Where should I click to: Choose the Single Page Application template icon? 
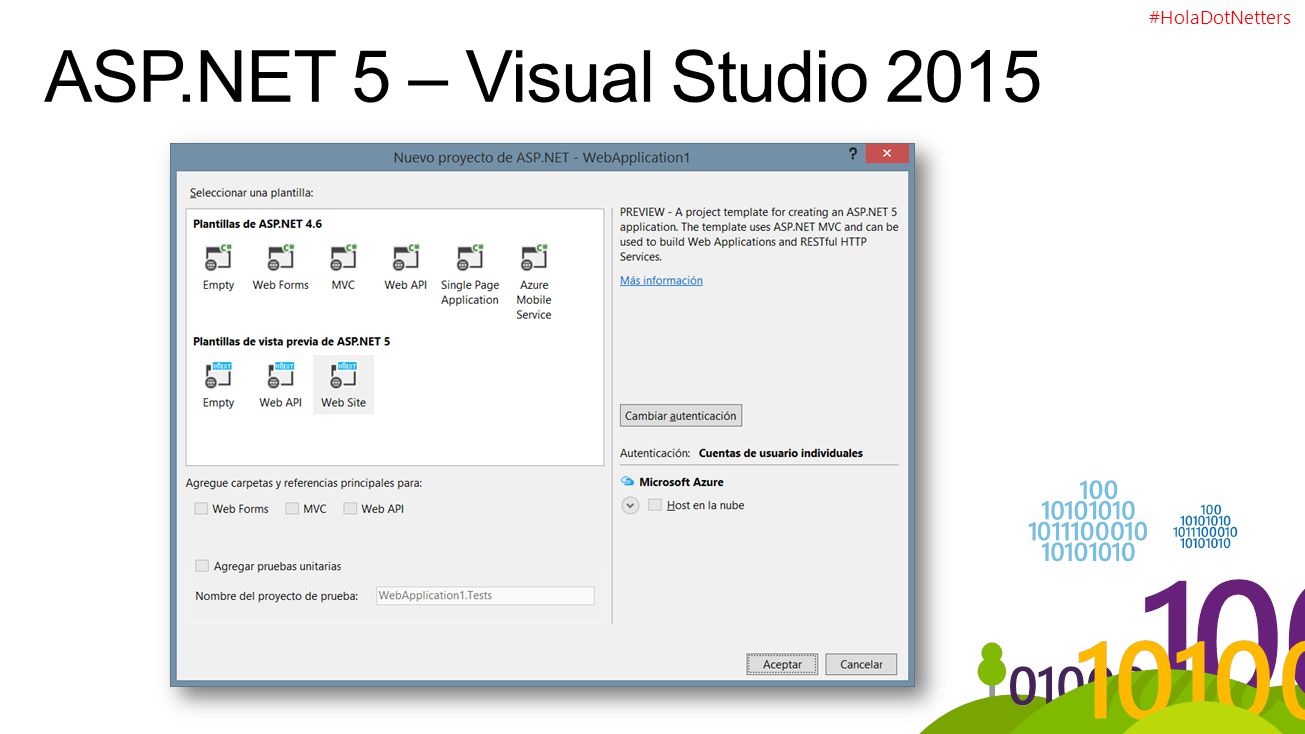tap(470, 258)
